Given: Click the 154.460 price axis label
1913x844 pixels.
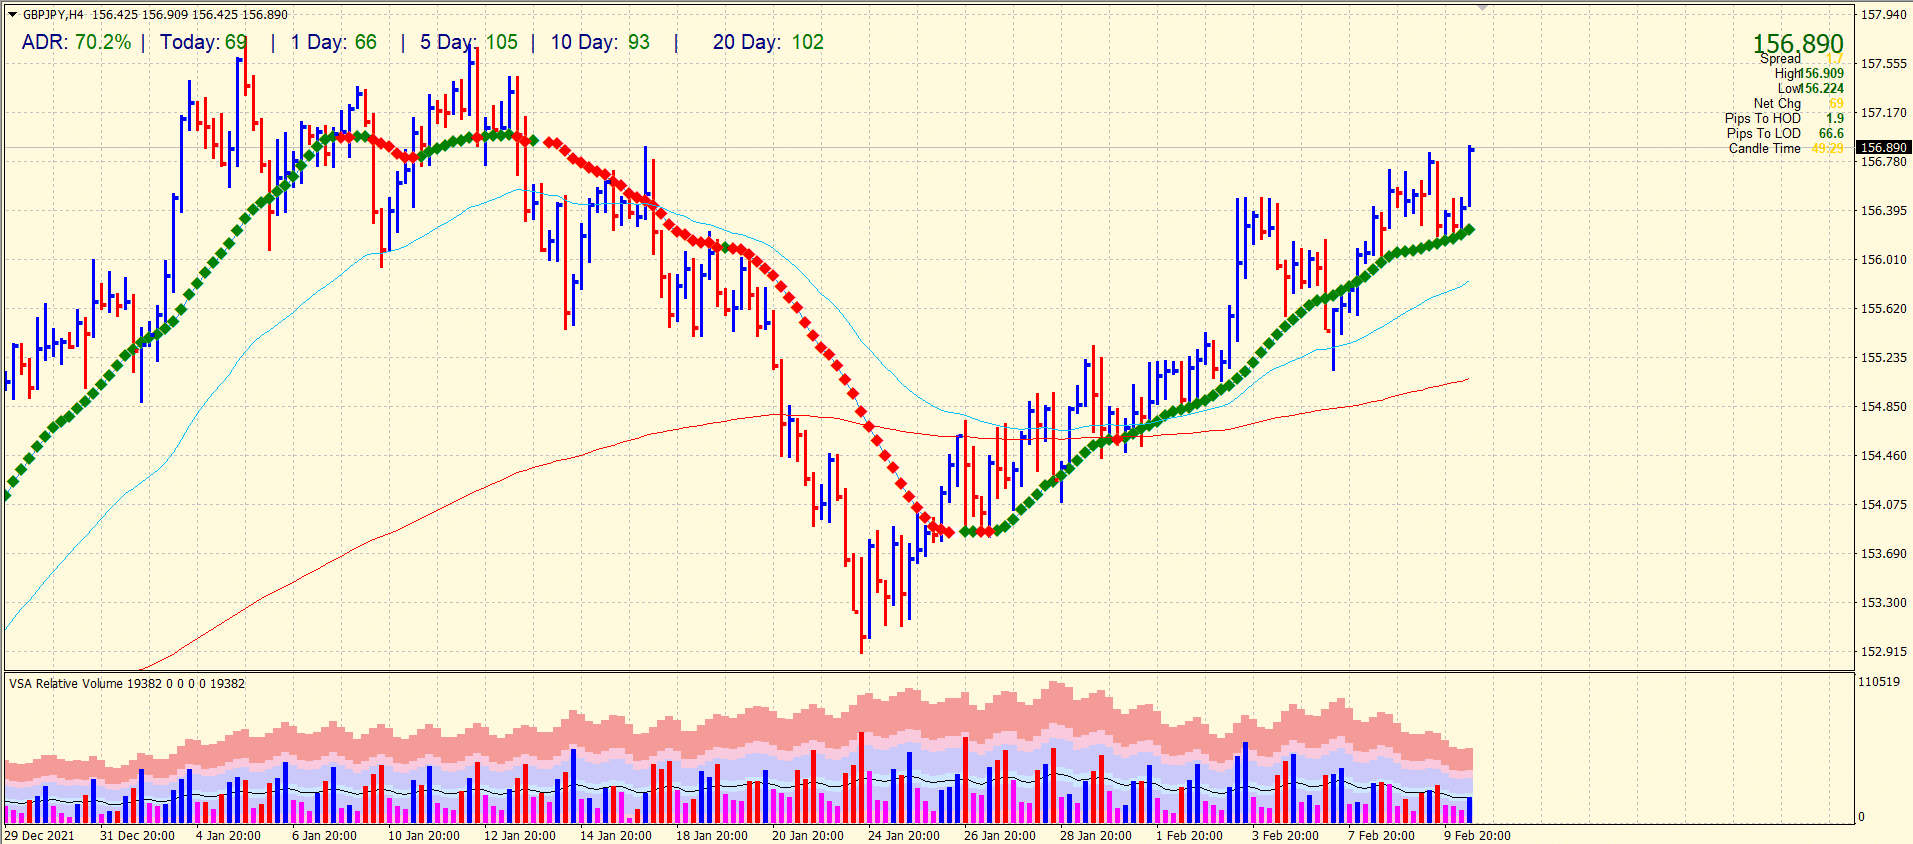Looking at the screenshot, I should pos(1883,456).
